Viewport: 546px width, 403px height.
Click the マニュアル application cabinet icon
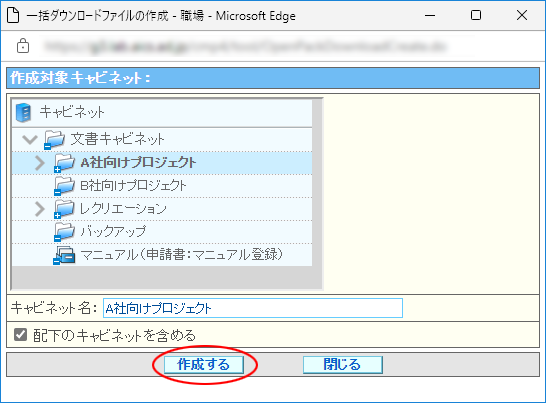click(64, 255)
